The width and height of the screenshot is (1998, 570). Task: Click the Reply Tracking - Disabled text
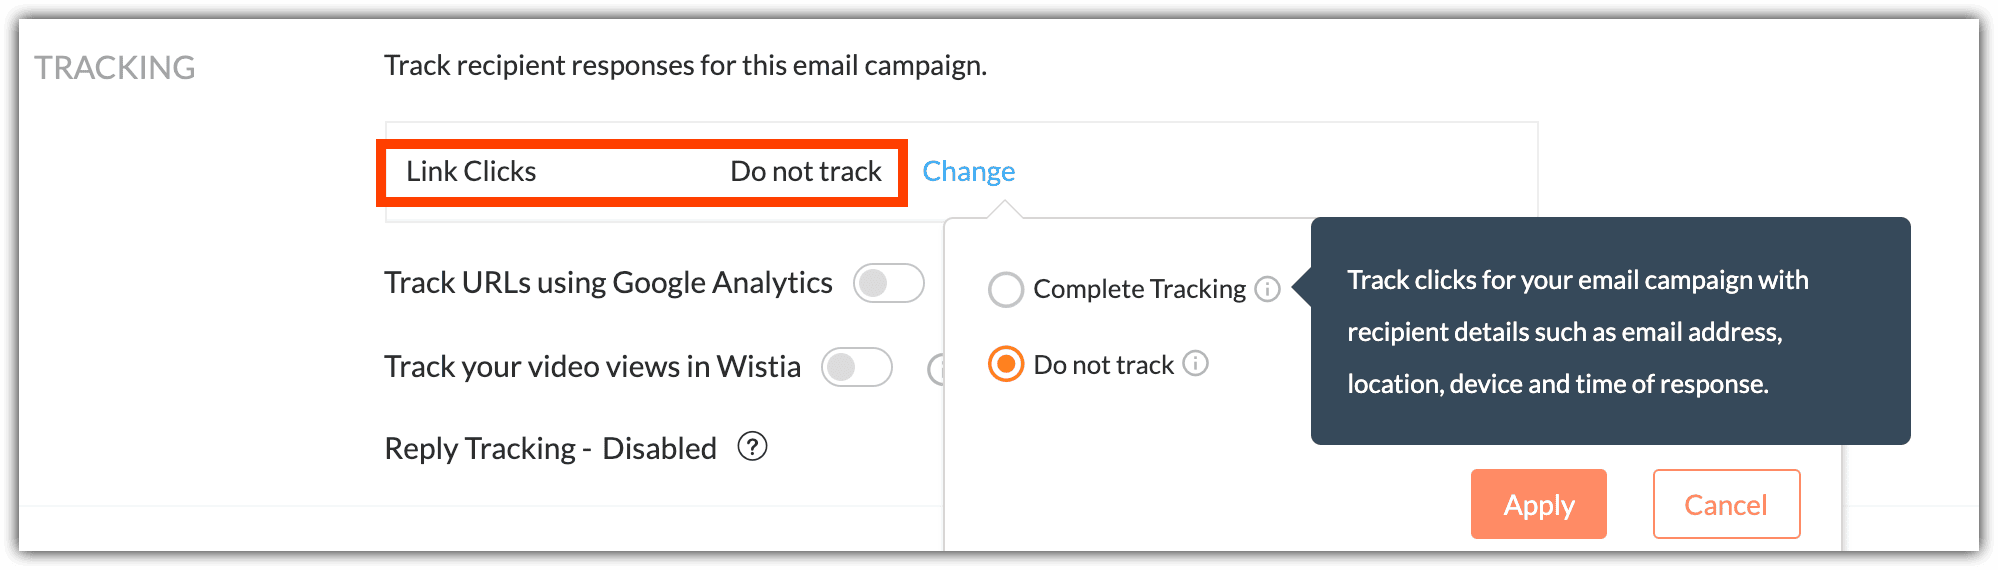click(550, 449)
